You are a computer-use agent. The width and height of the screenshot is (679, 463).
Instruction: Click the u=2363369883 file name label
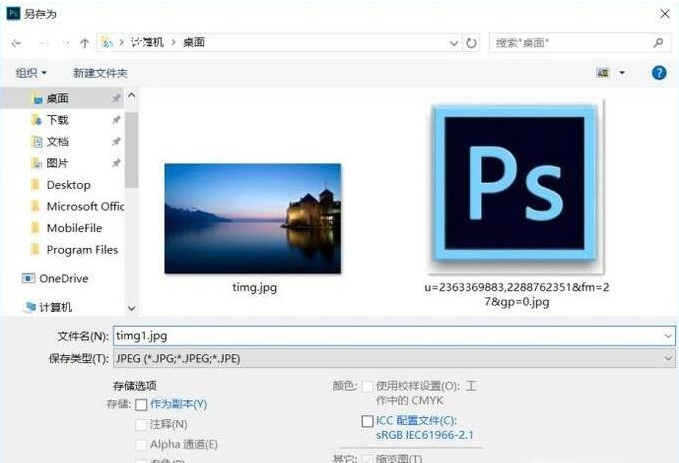click(x=517, y=294)
